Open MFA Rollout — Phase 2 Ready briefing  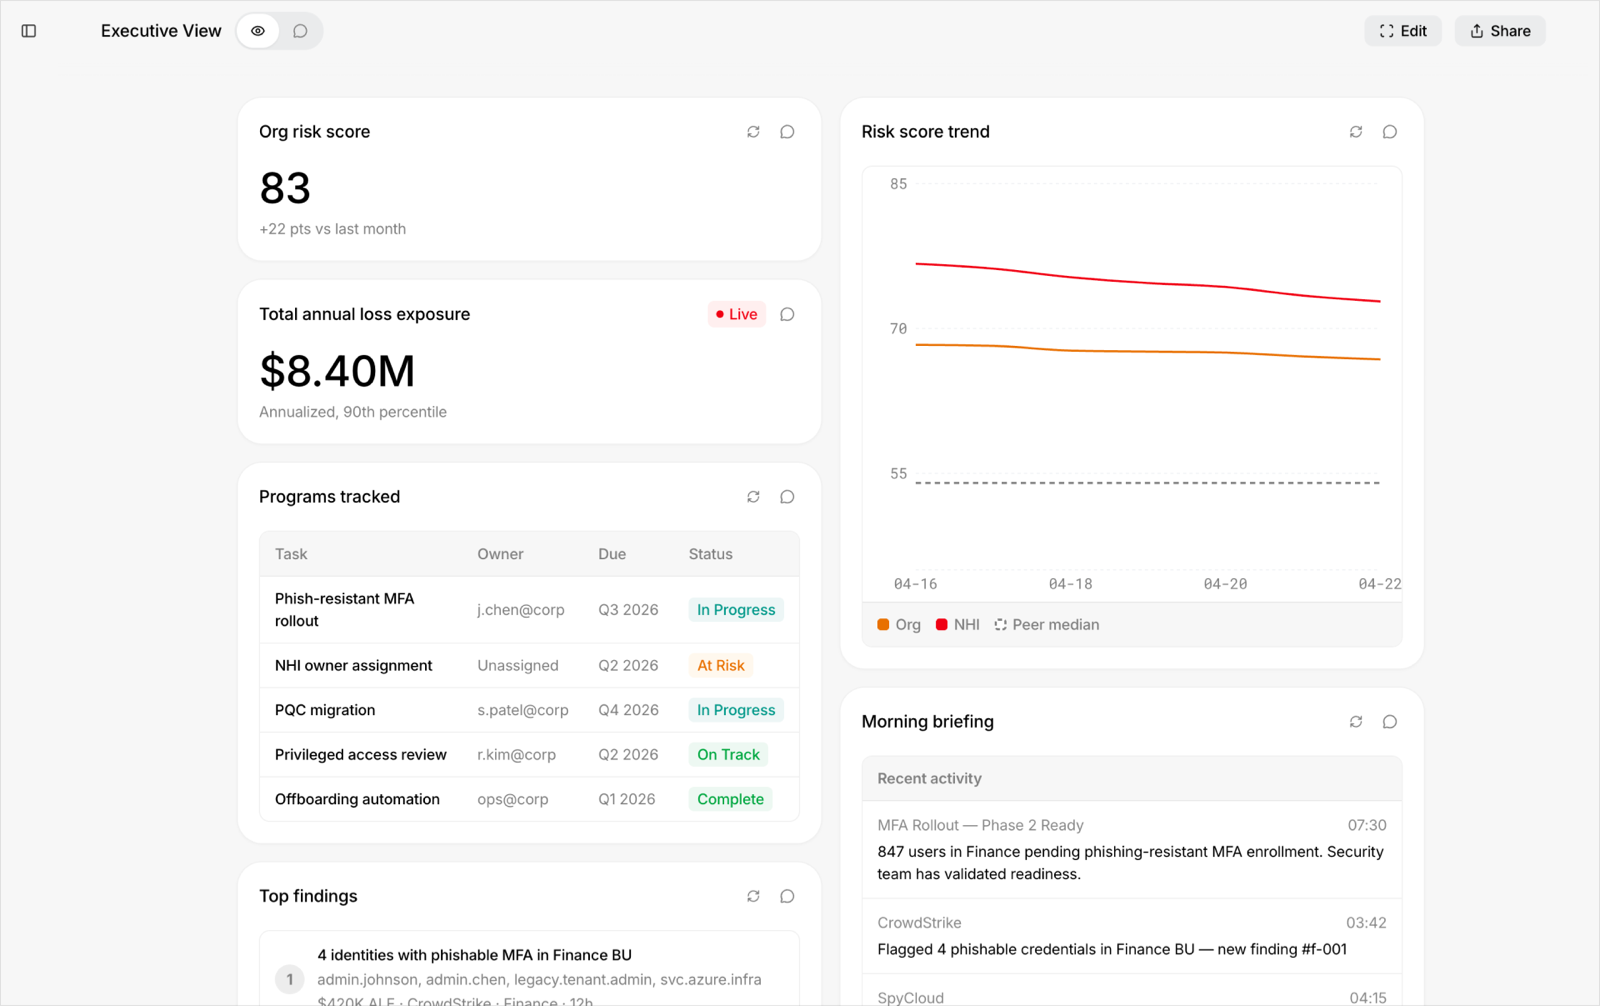point(1132,849)
